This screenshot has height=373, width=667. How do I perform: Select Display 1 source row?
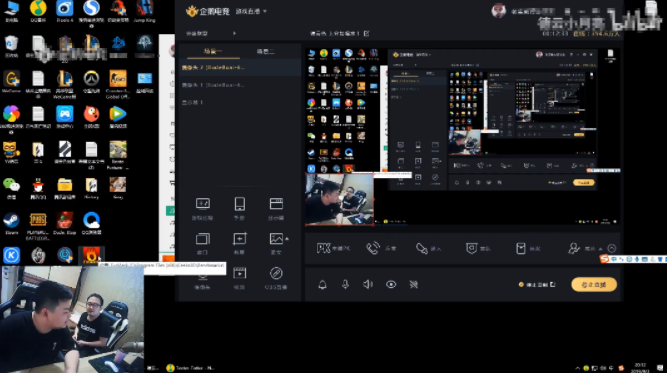[240, 102]
